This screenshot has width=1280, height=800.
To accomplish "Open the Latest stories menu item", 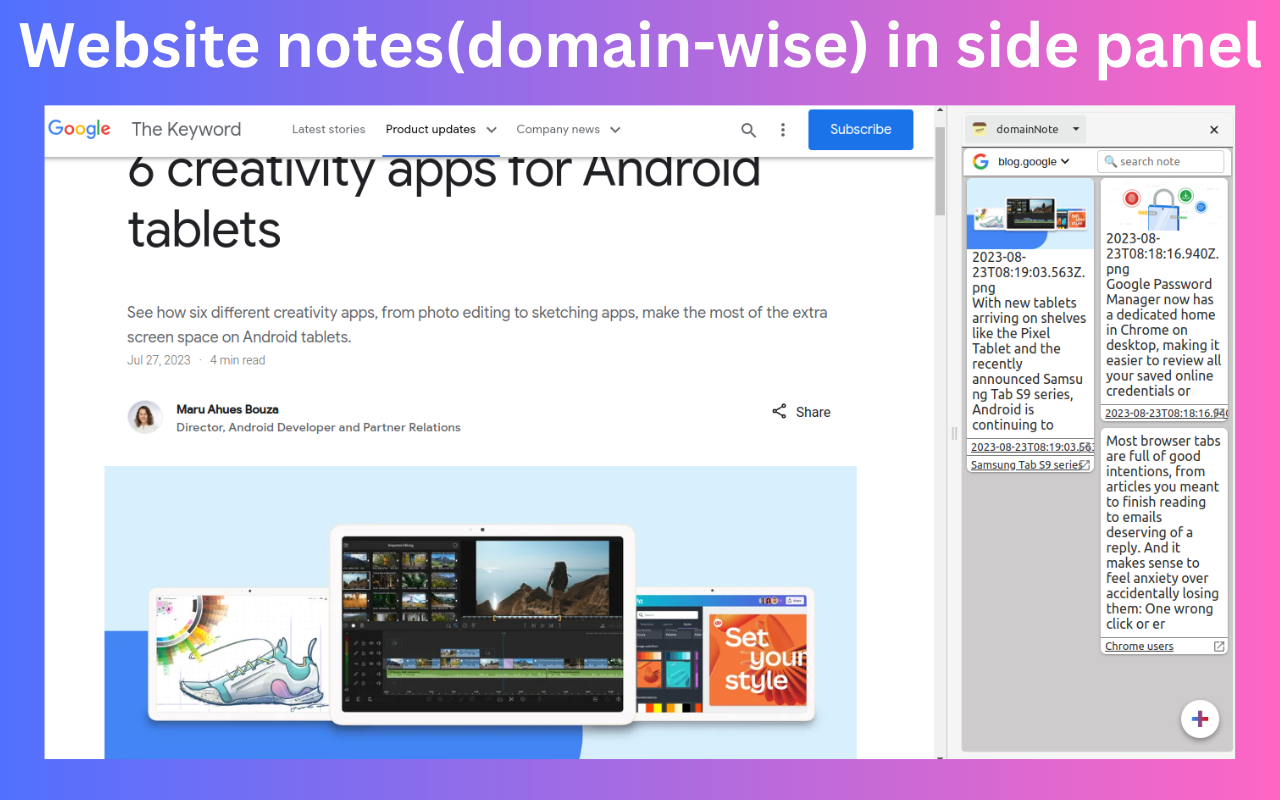I will (329, 129).
